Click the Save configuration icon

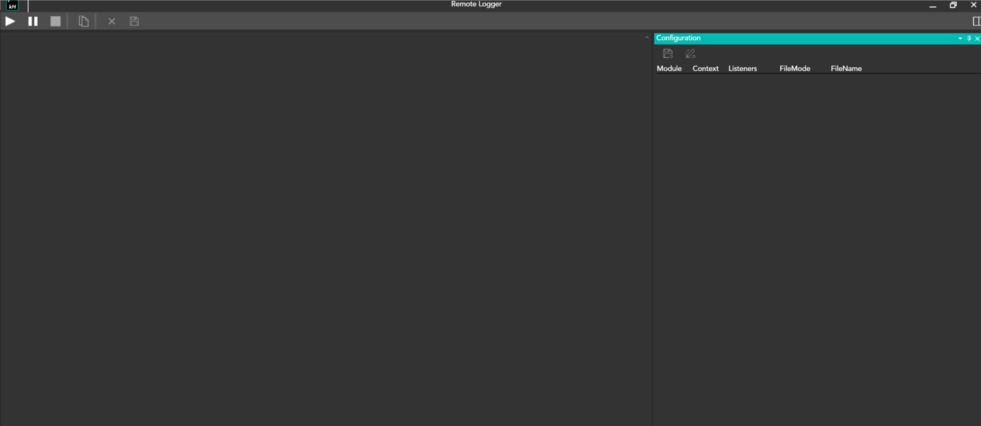668,53
